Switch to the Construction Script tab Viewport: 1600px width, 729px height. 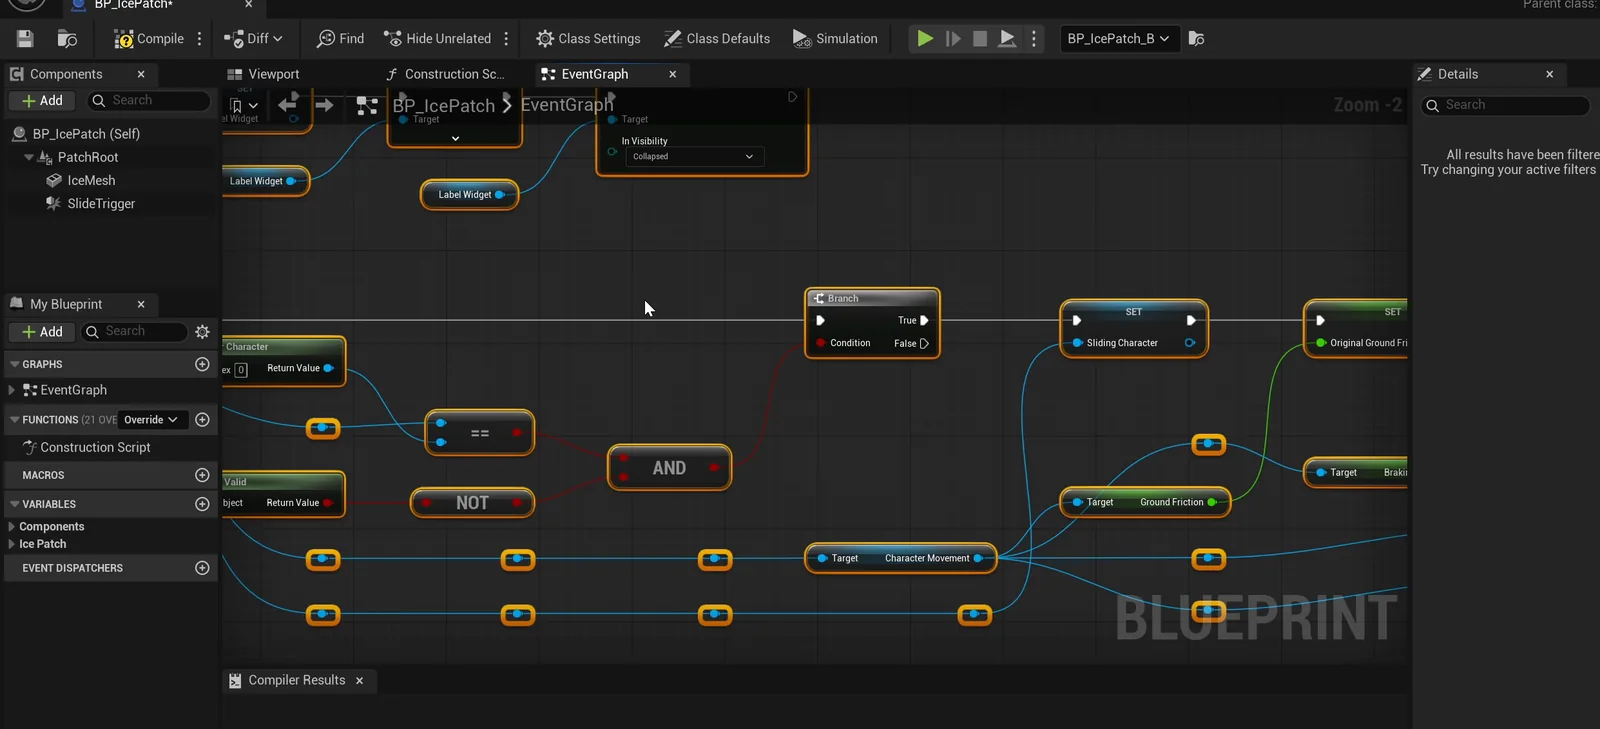(445, 74)
